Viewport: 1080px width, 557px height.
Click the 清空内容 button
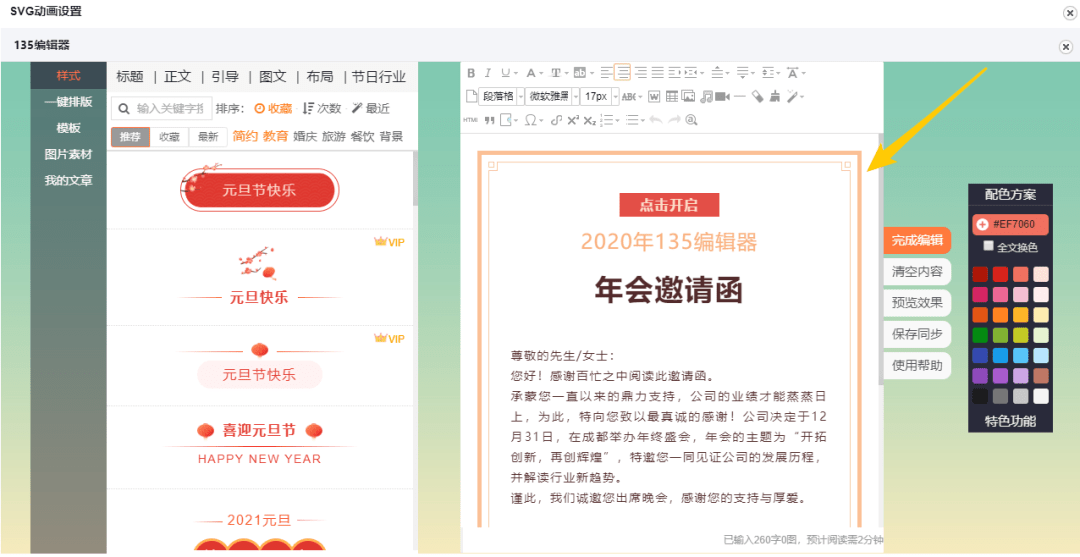[917, 271]
